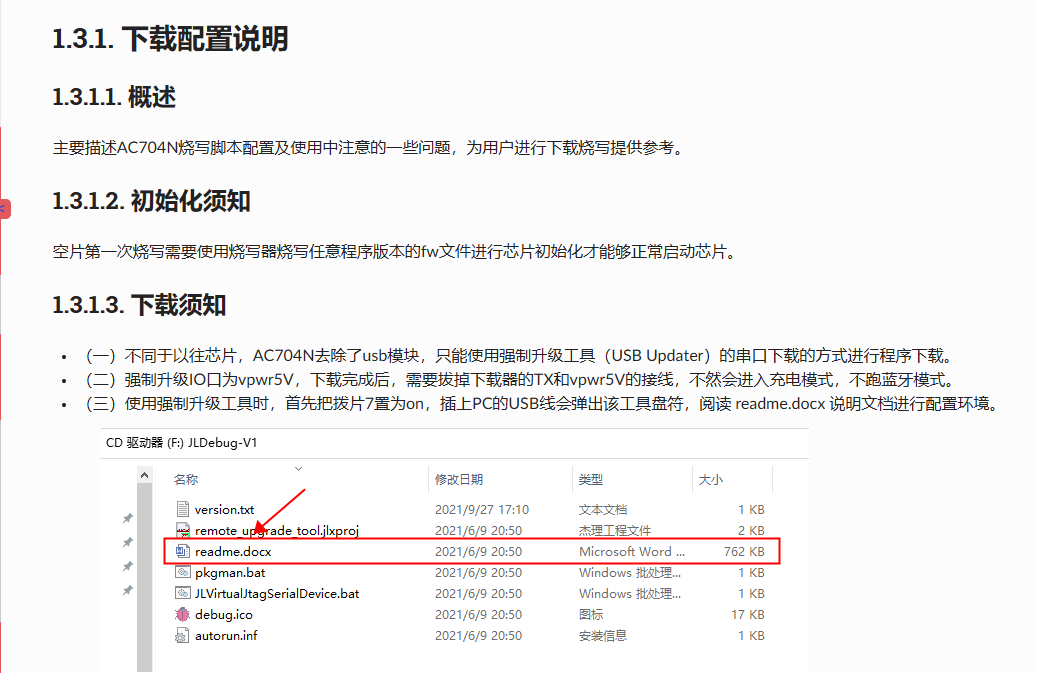Click the CD 驱动器 (F:) JLDebug-V1 title

(182, 442)
